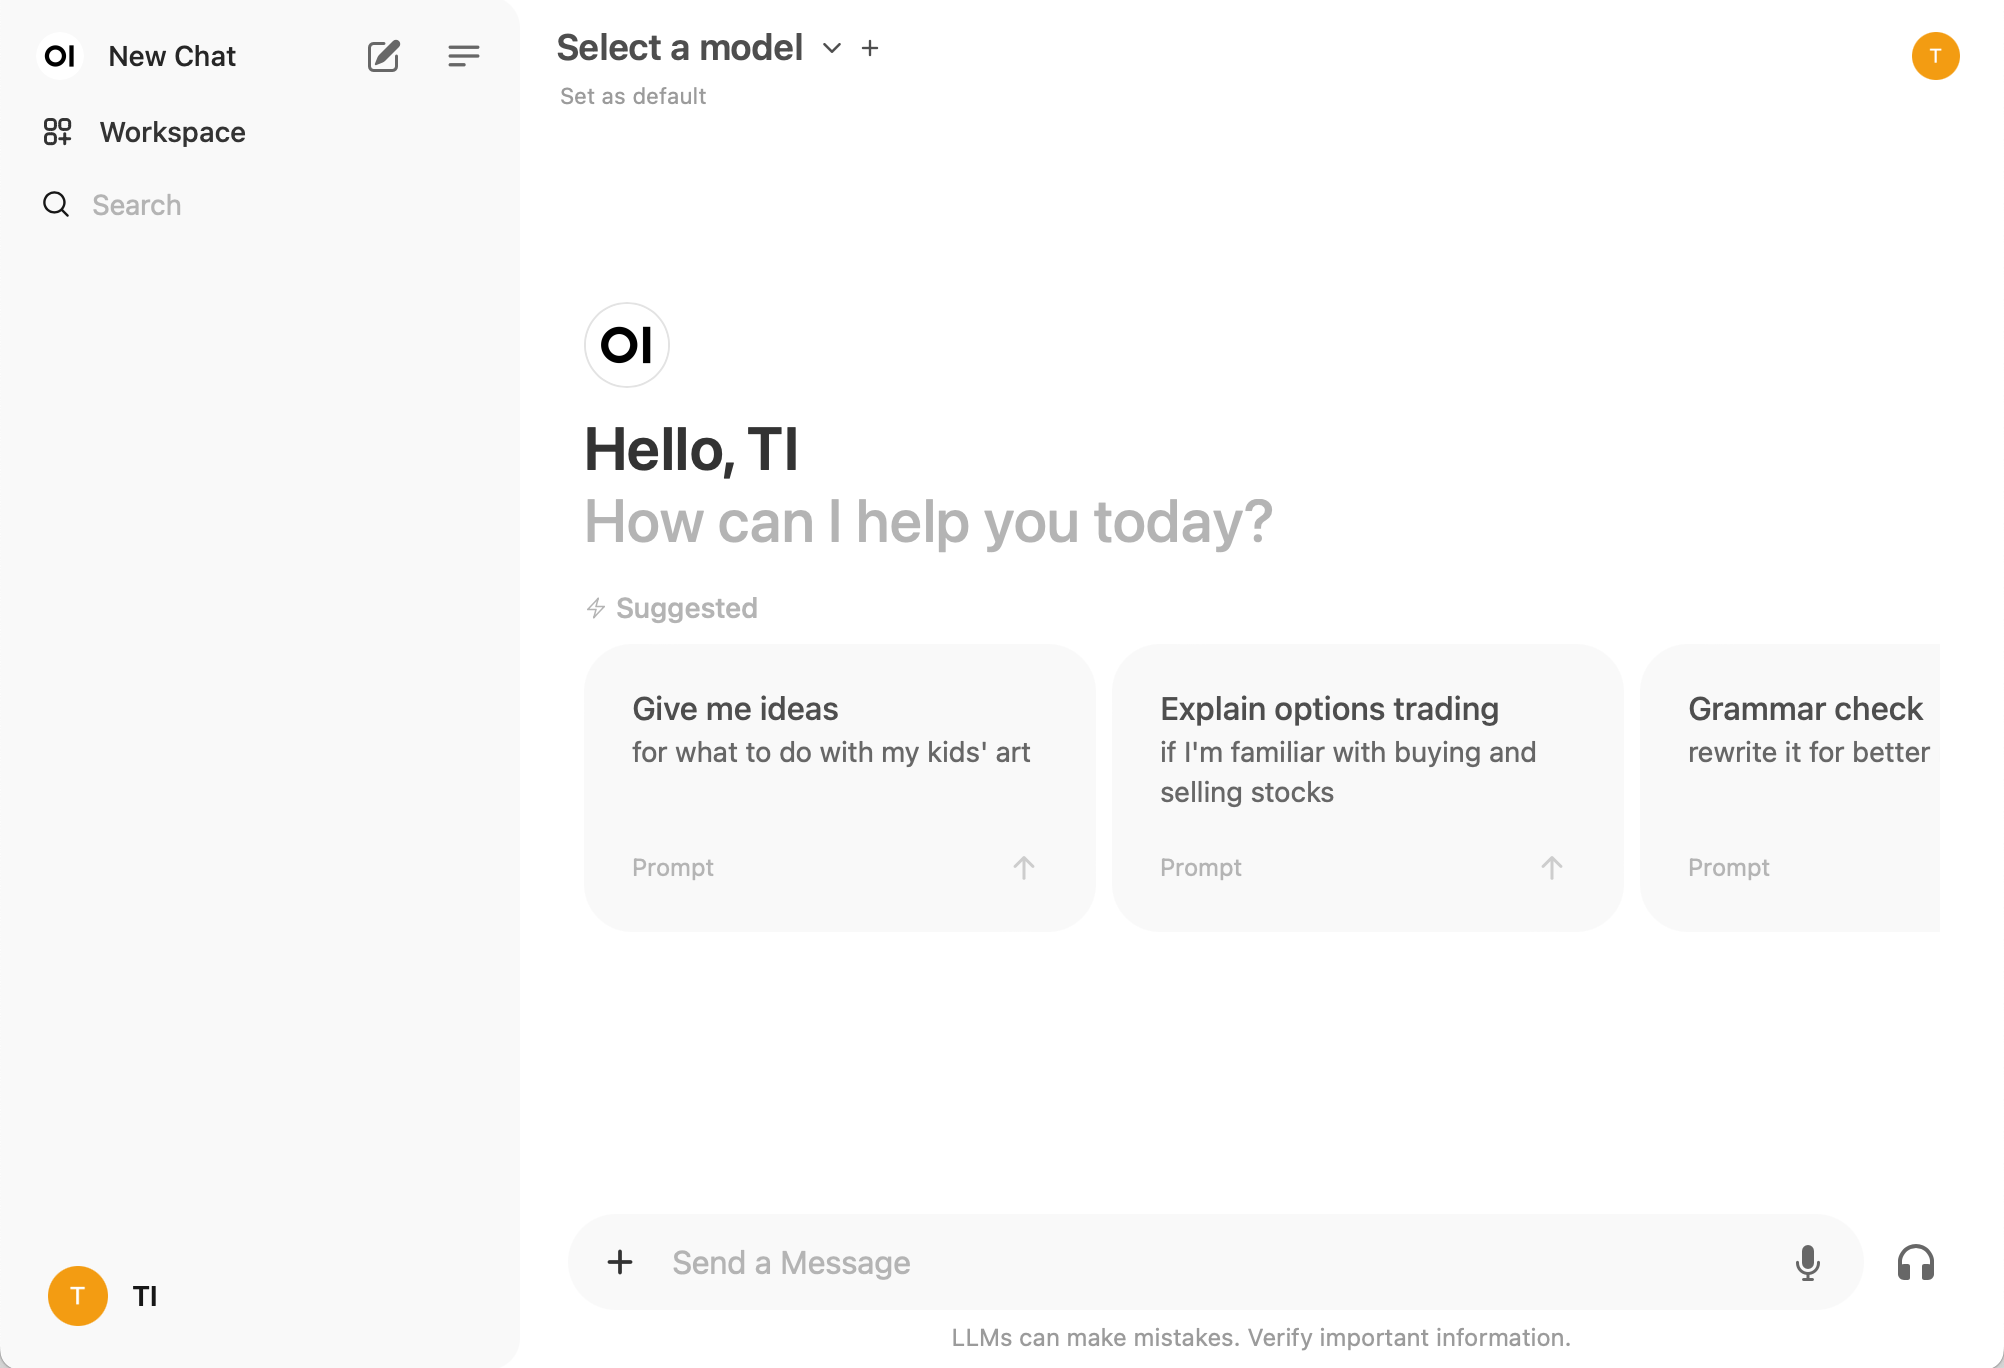Open the TI user menu in sidebar

coord(104,1296)
